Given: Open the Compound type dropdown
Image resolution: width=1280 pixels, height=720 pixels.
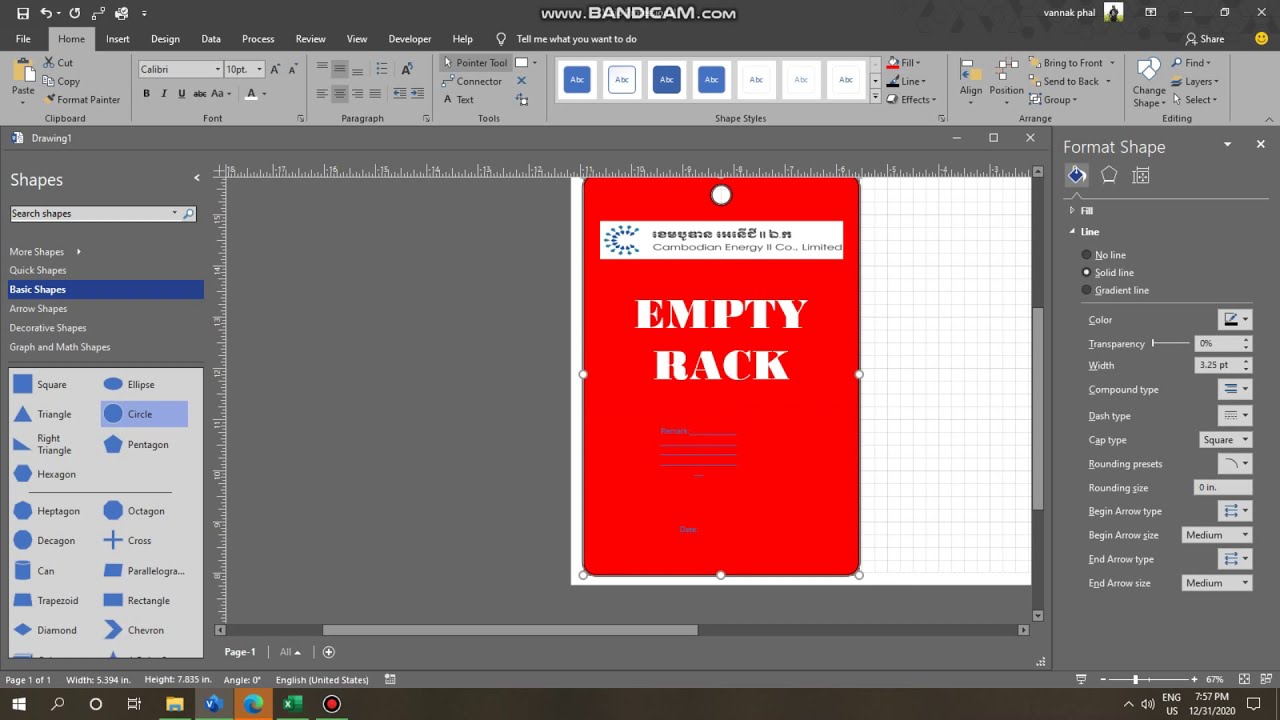Looking at the screenshot, I should coord(1234,389).
